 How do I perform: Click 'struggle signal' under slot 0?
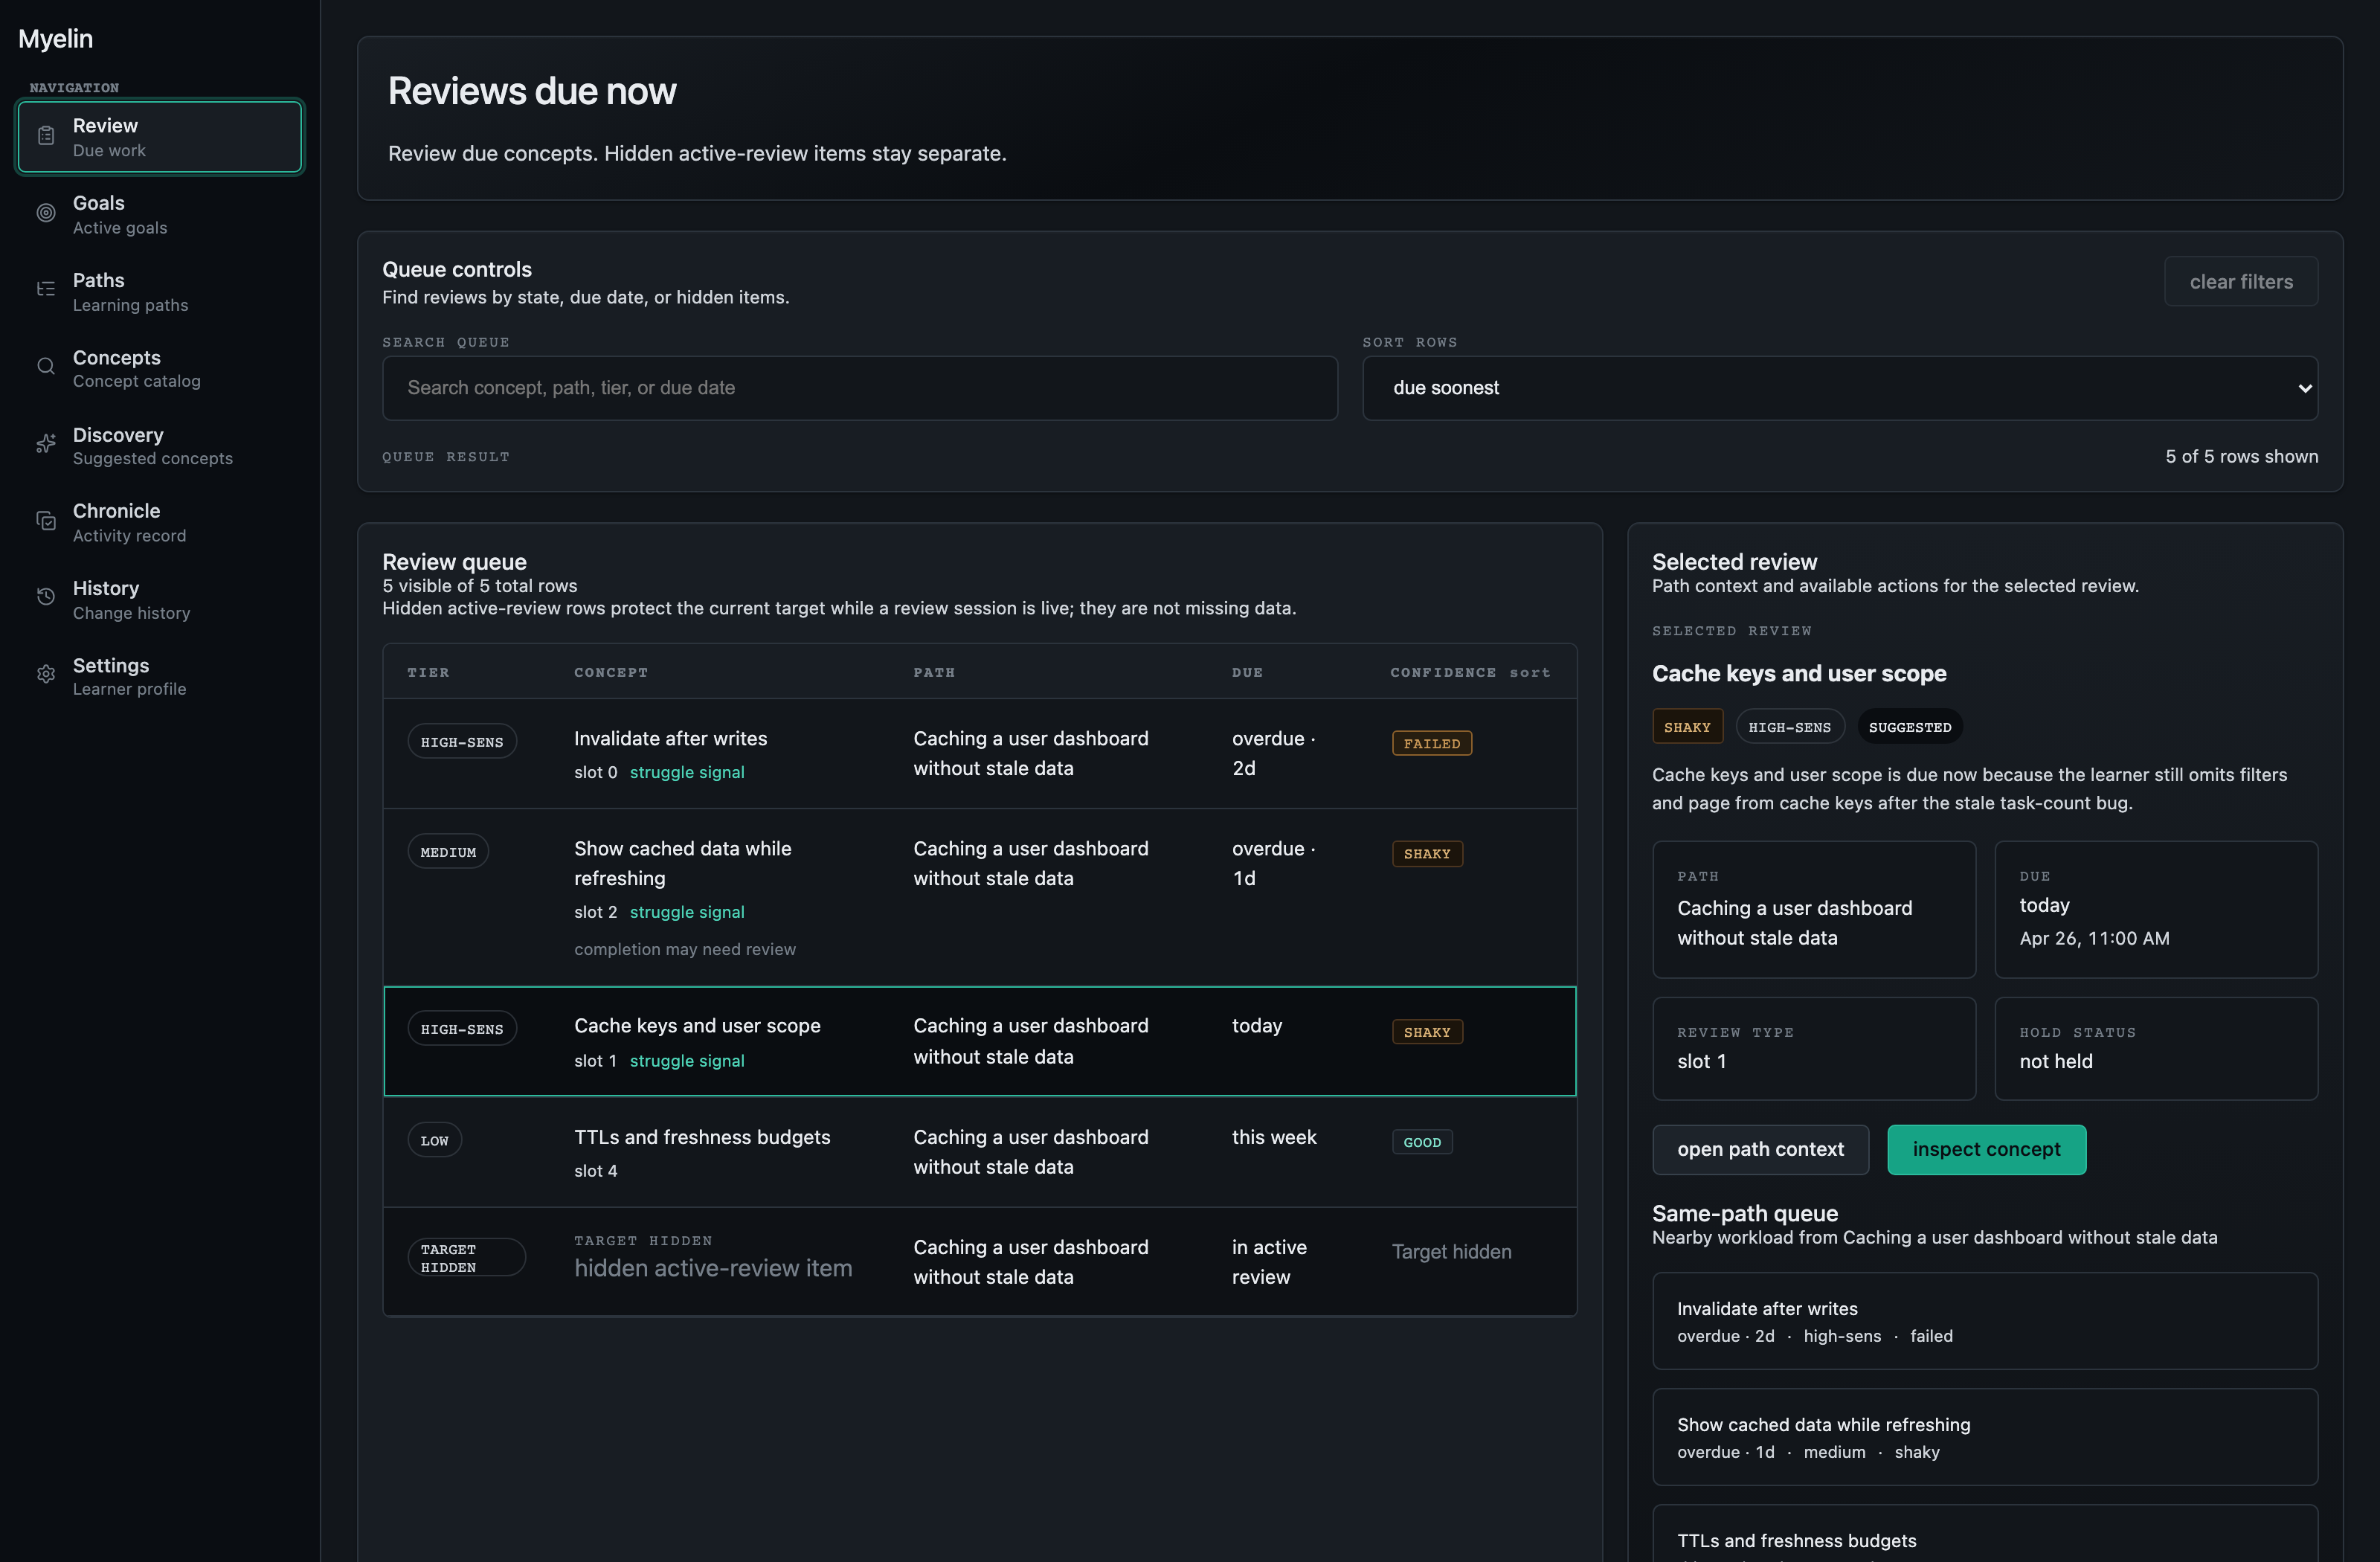pos(687,772)
